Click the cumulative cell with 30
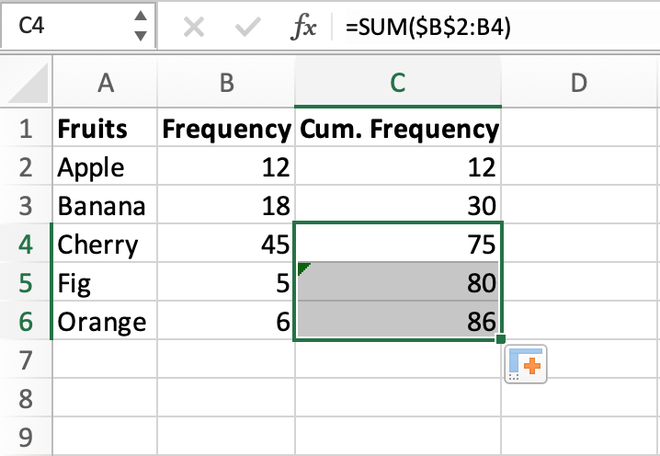 (x=398, y=205)
